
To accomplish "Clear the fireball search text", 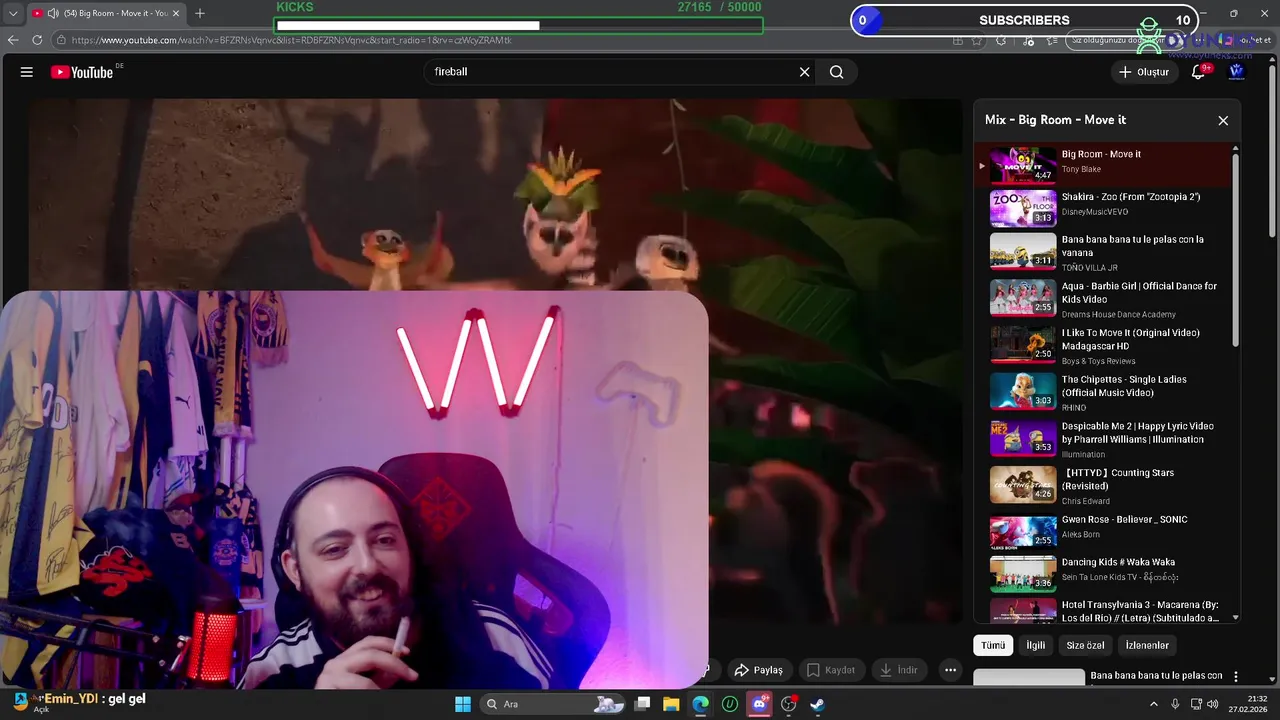I will [804, 72].
